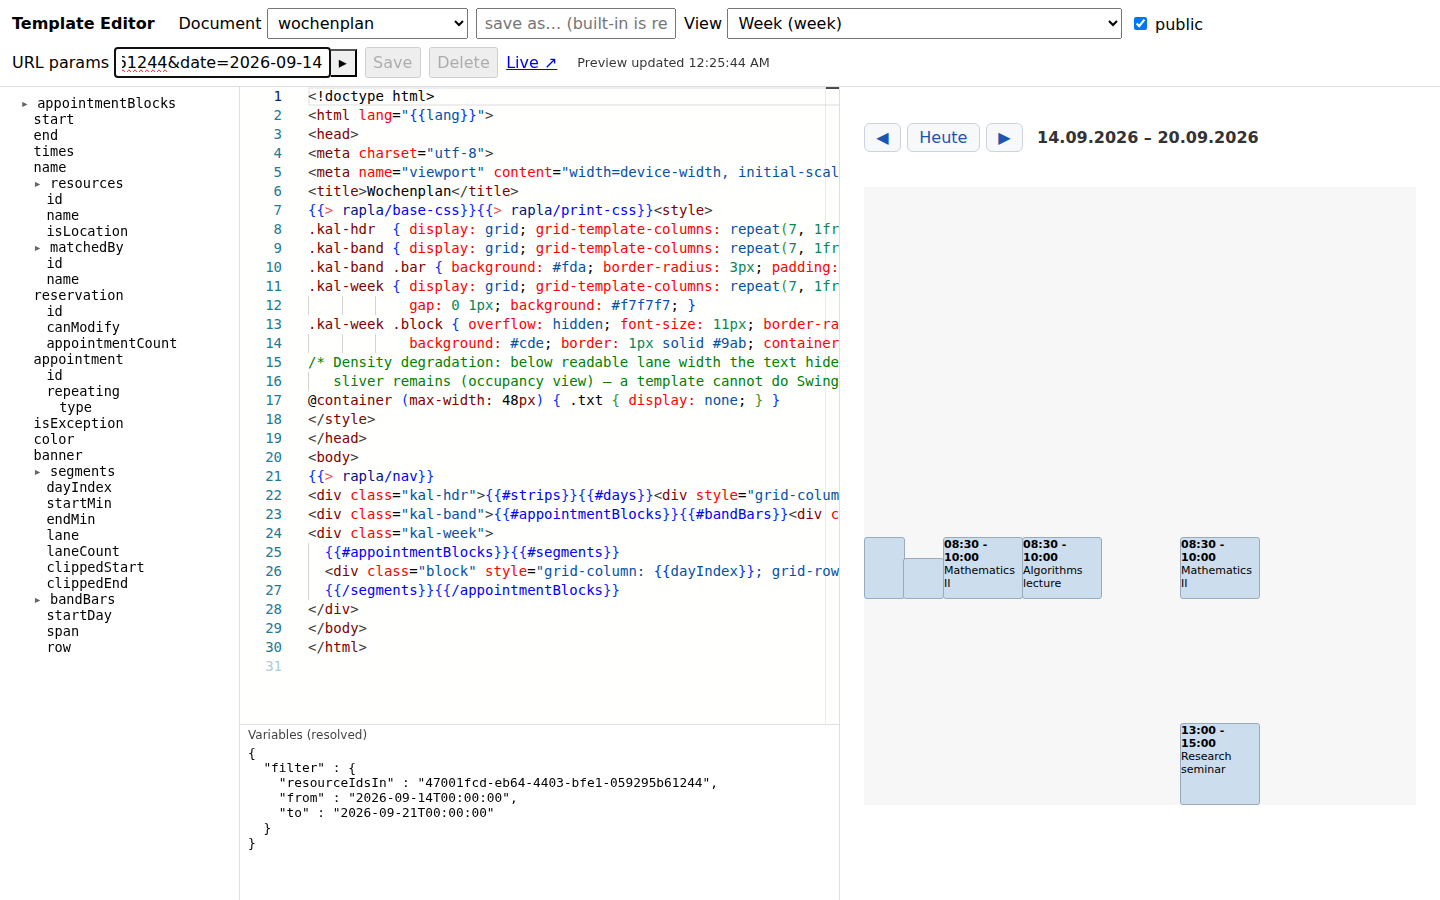
Task: Select the 'dayIndex' variable in tree
Action: click(x=79, y=488)
